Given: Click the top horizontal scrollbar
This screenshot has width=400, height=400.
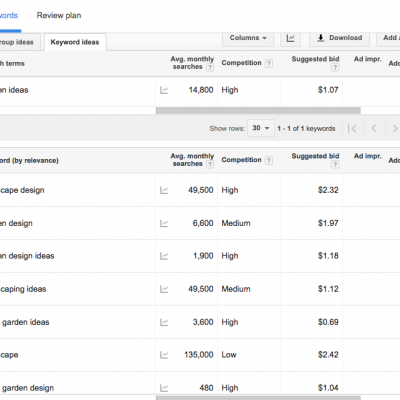Looking at the screenshot, I should tap(258, 111).
